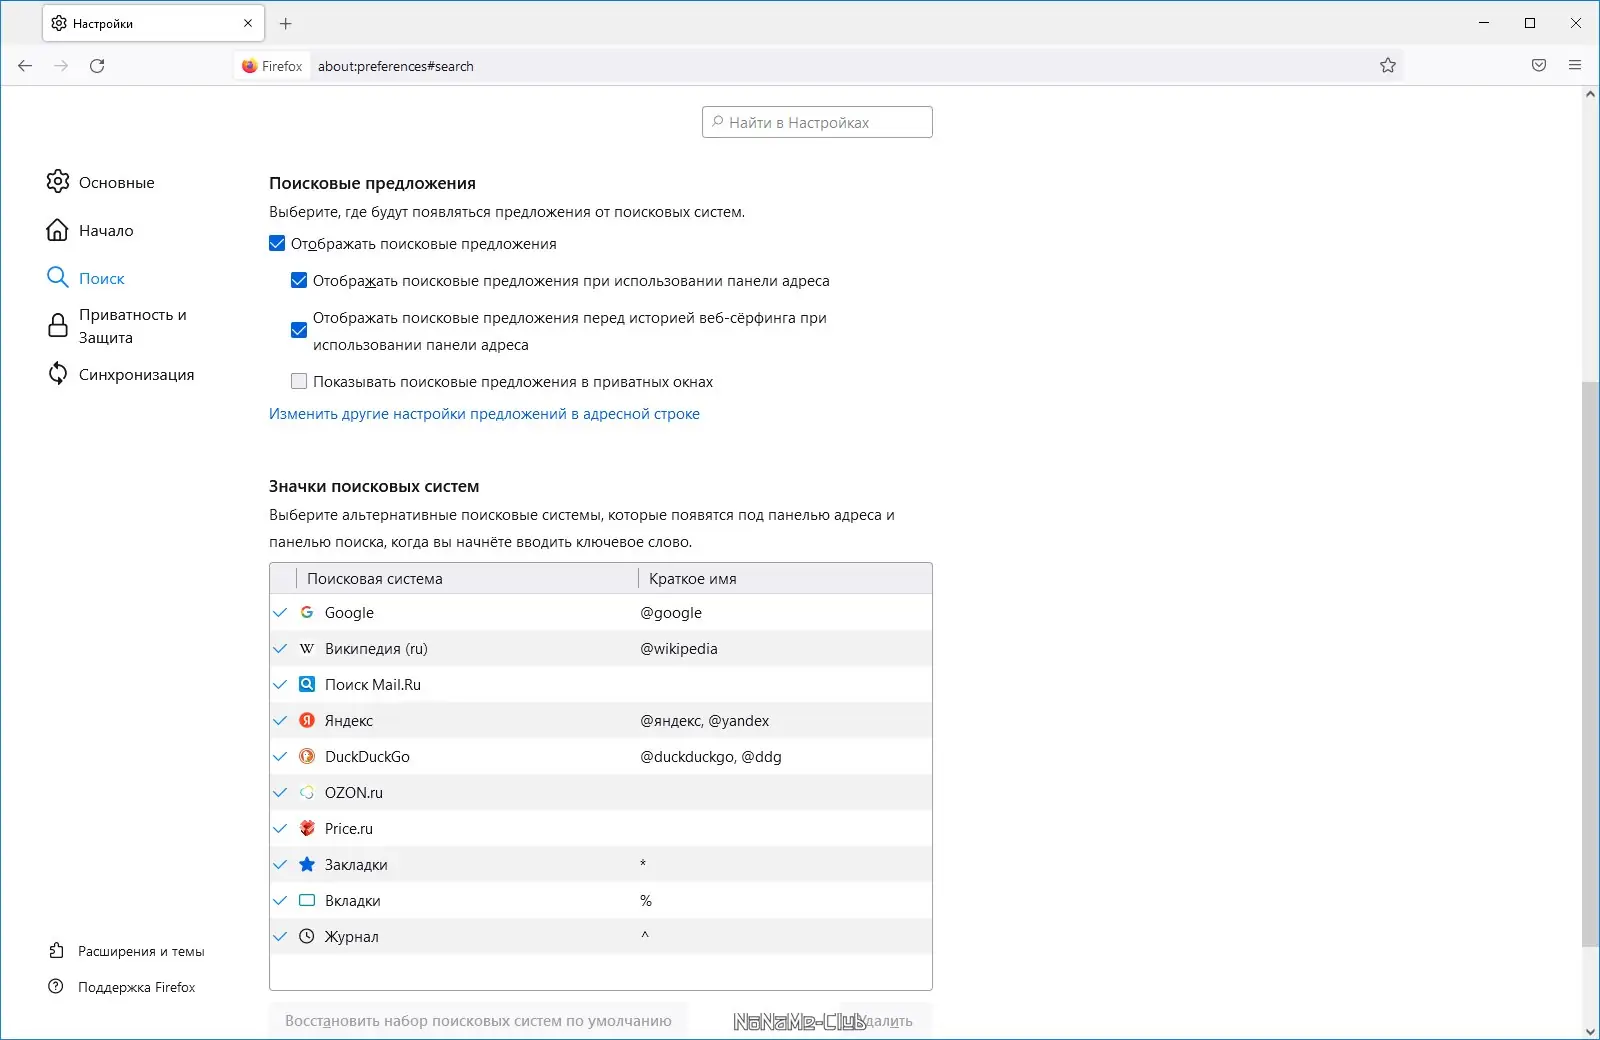Uncheck the Google search engine checkmark

click(x=280, y=613)
